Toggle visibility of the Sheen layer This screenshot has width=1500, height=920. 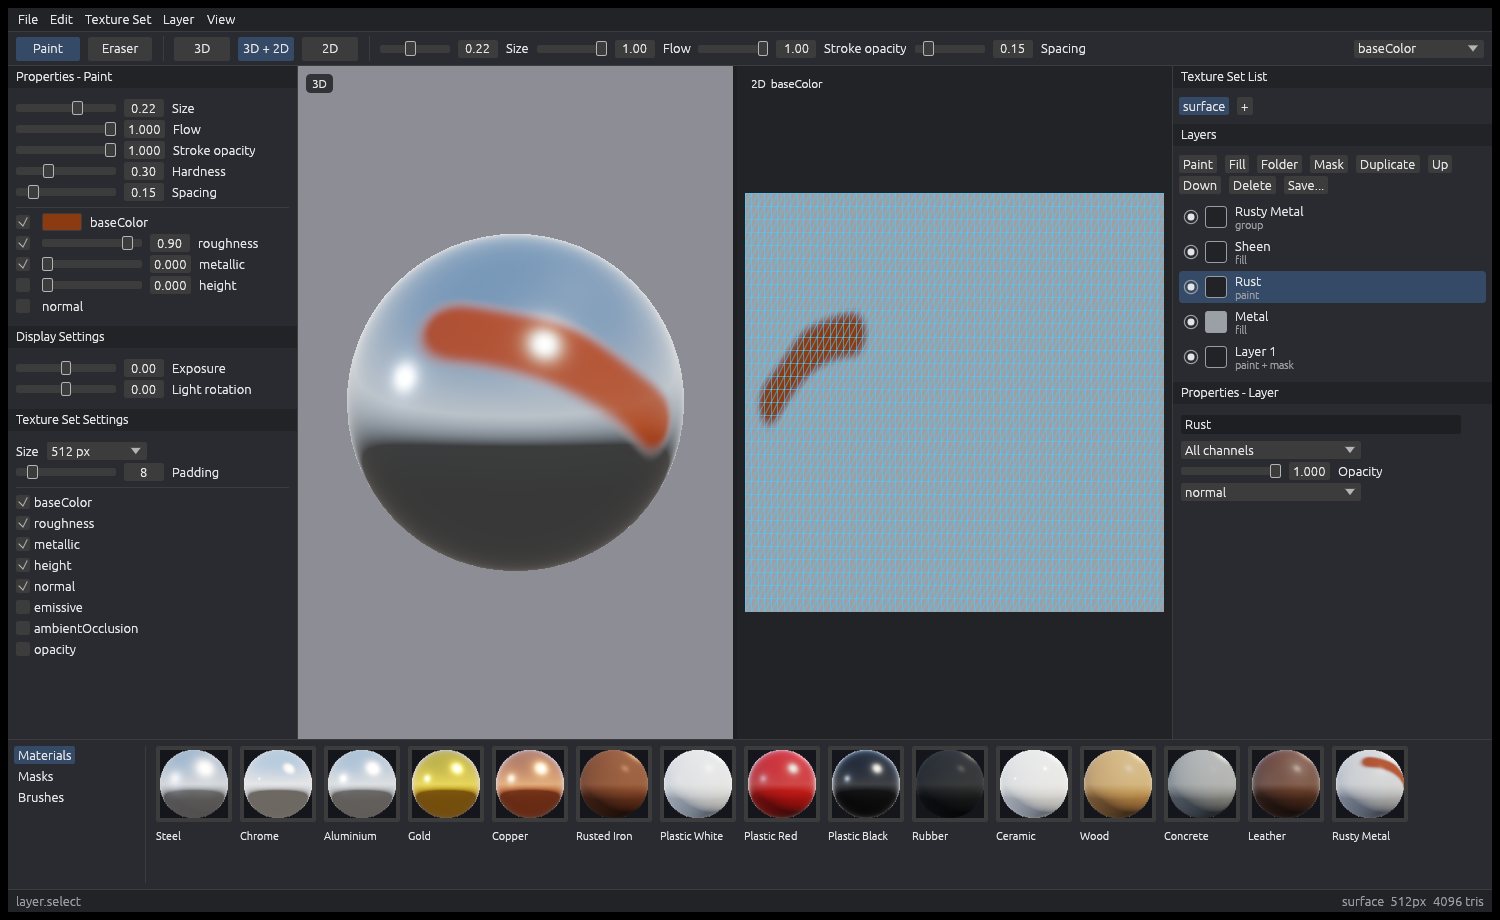pos(1191,252)
